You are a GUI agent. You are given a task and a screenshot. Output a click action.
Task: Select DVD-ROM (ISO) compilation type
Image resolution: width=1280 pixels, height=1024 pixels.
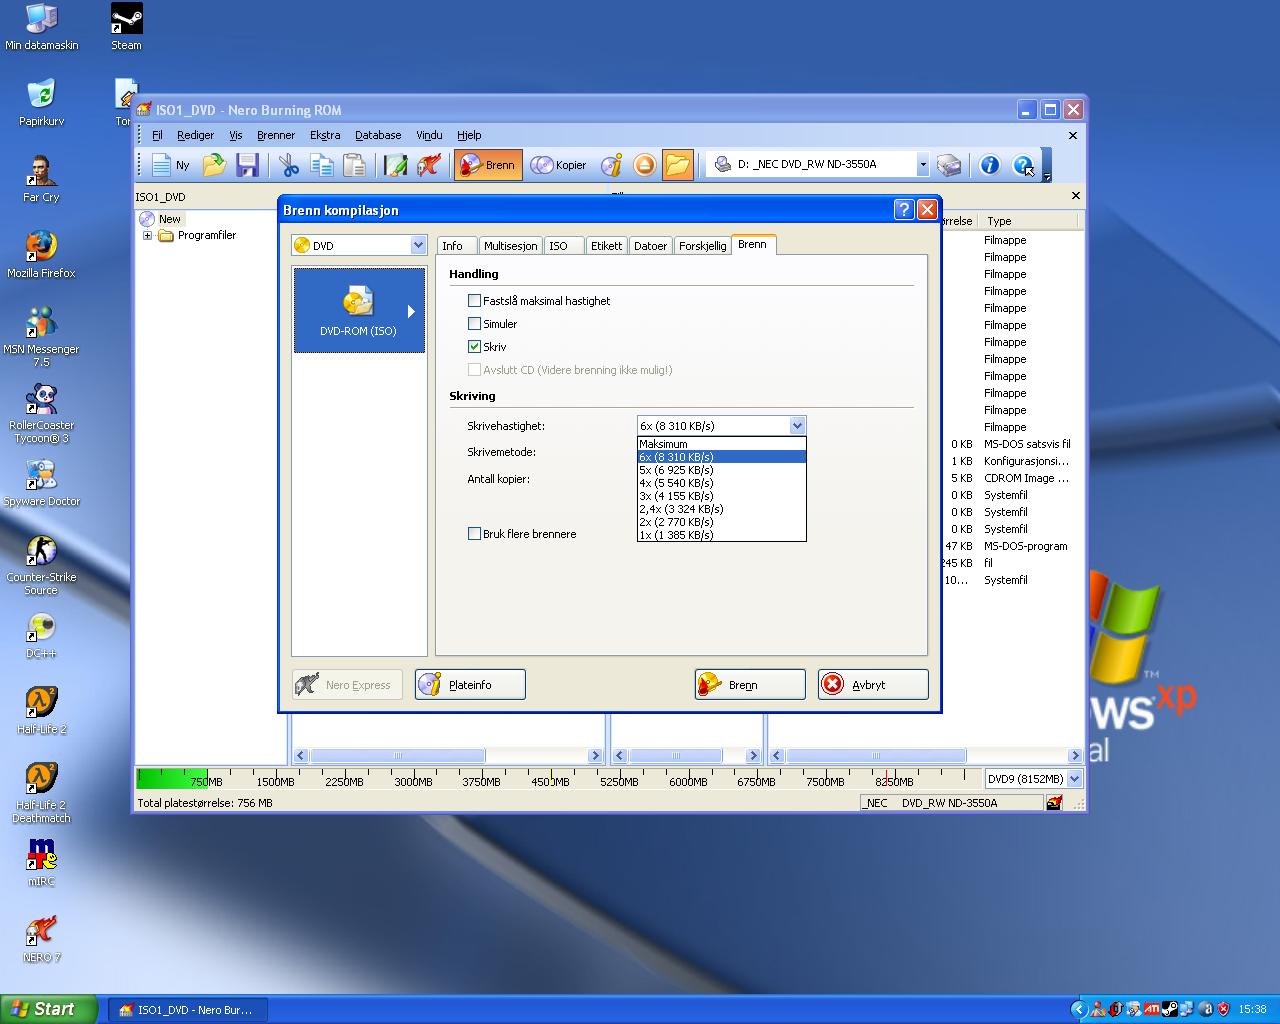click(359, 310)
